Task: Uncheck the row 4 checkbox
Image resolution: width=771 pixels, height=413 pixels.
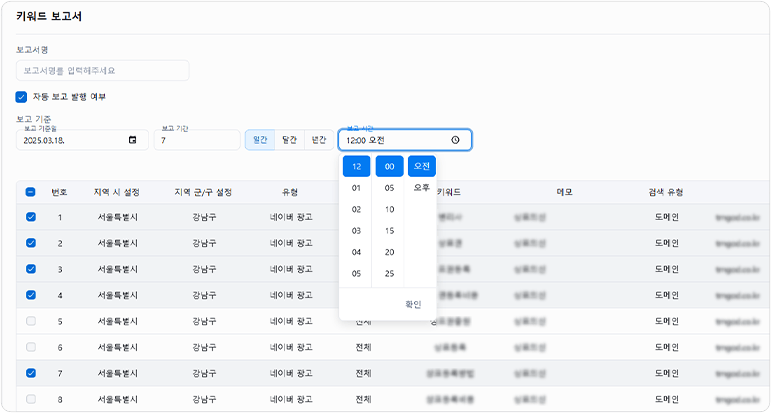Action: [30, 295]
